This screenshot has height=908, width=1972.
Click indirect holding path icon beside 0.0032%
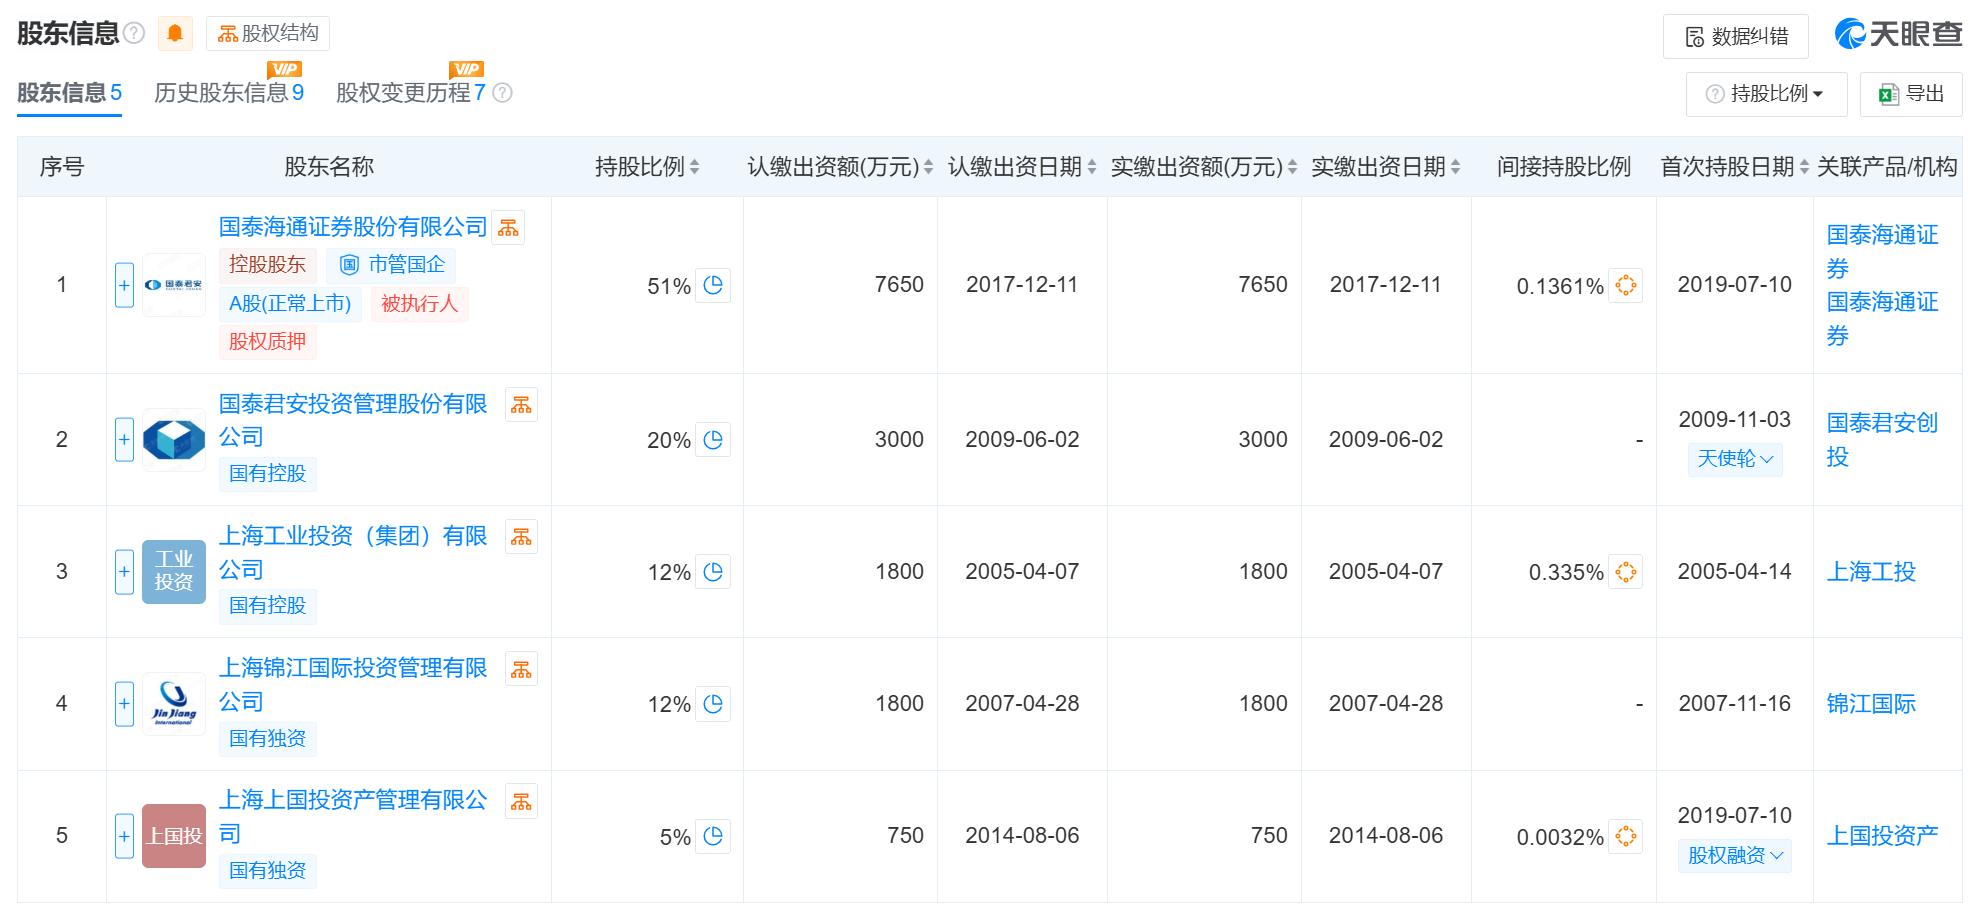(1626, 836)
